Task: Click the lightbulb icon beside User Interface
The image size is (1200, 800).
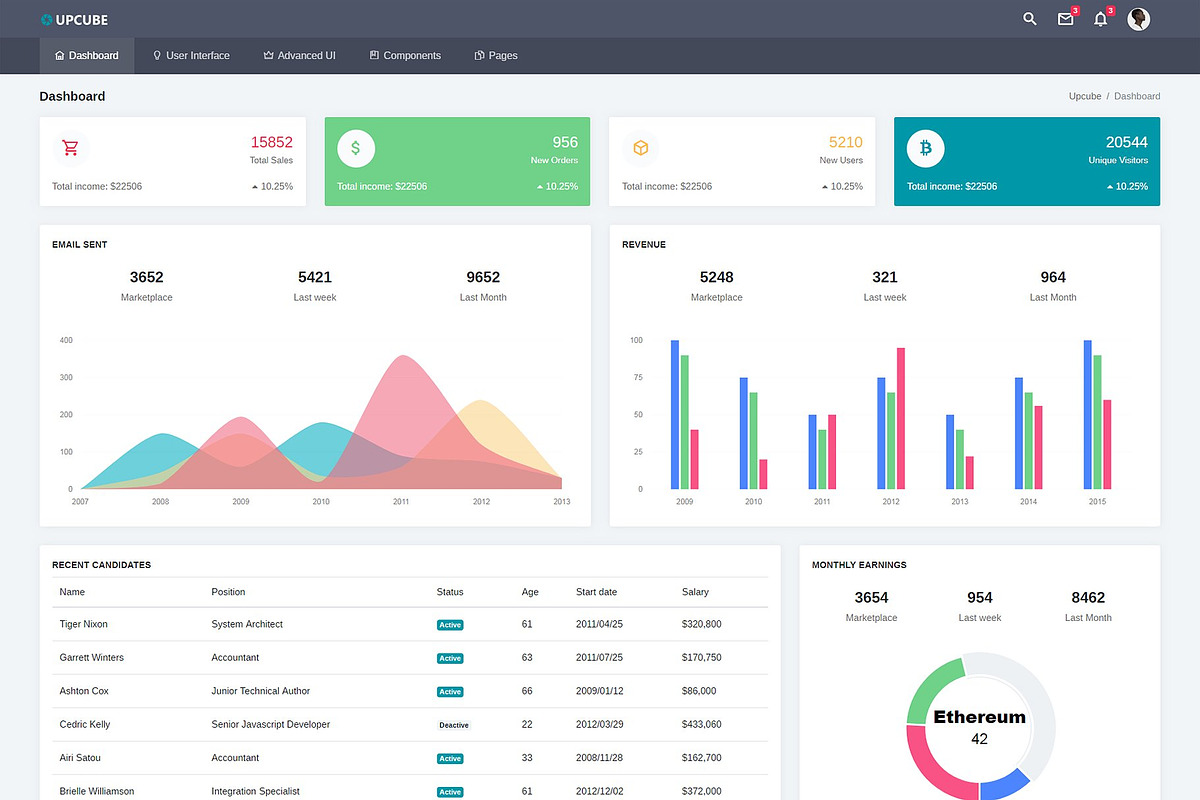Action: pyautogui.click(x=157, y=56)
